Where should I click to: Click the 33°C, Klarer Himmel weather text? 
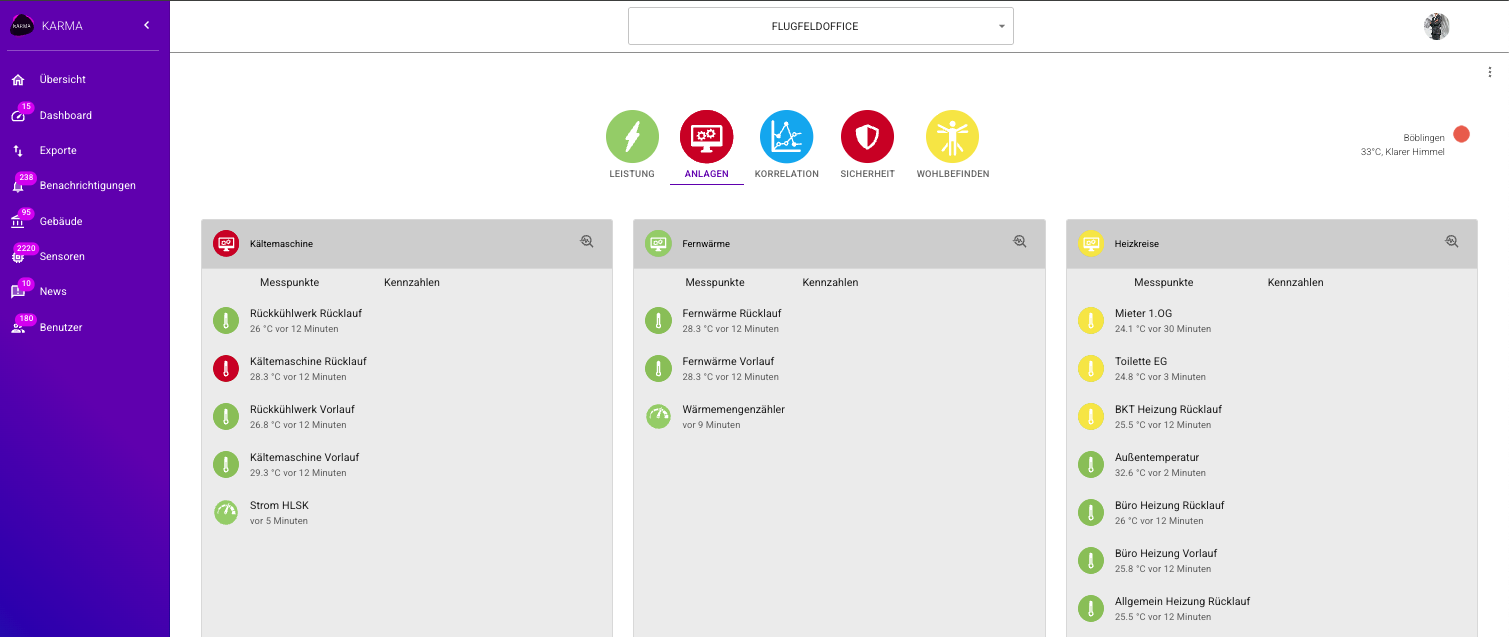pyautogui.click(x=1402, y=152)
